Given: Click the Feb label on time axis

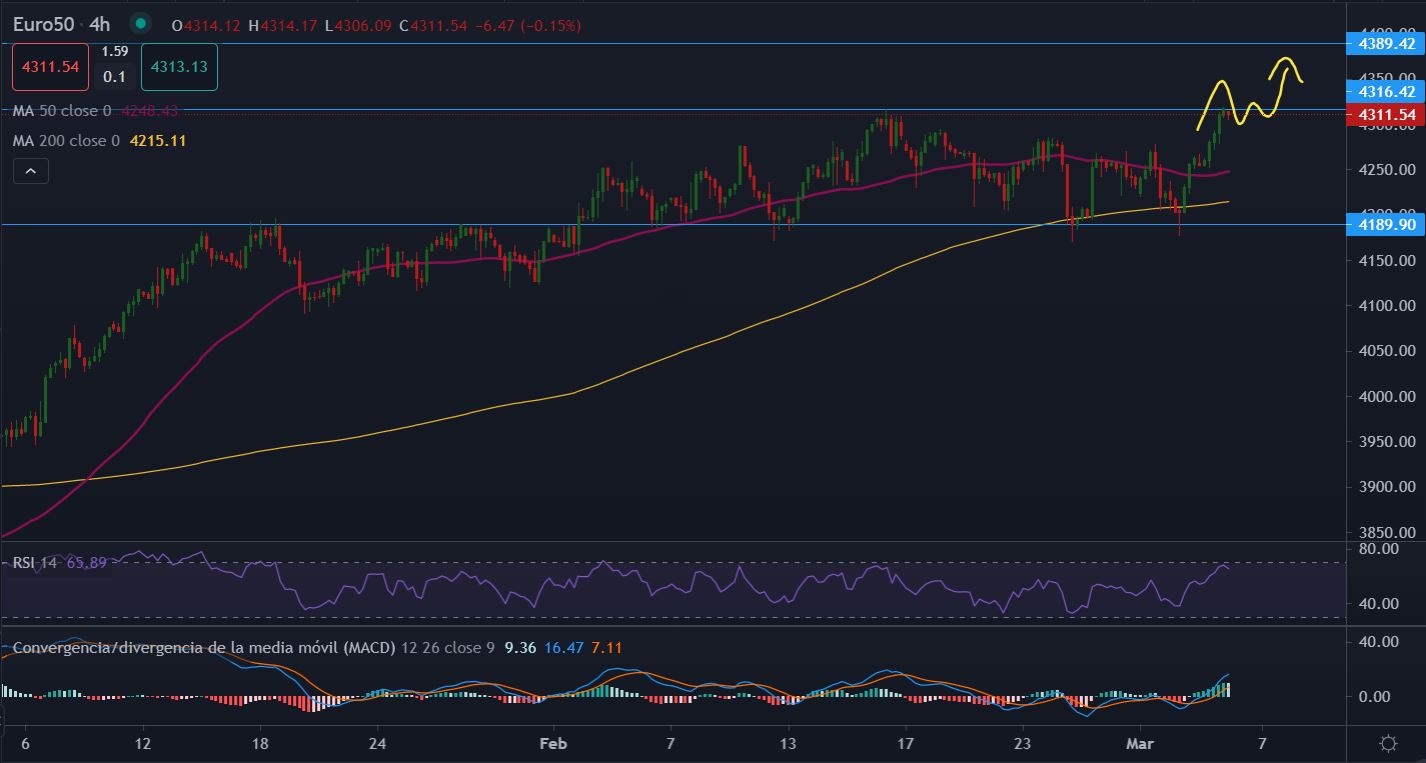Looking at the screenshot, I should (x=552, y=743).
